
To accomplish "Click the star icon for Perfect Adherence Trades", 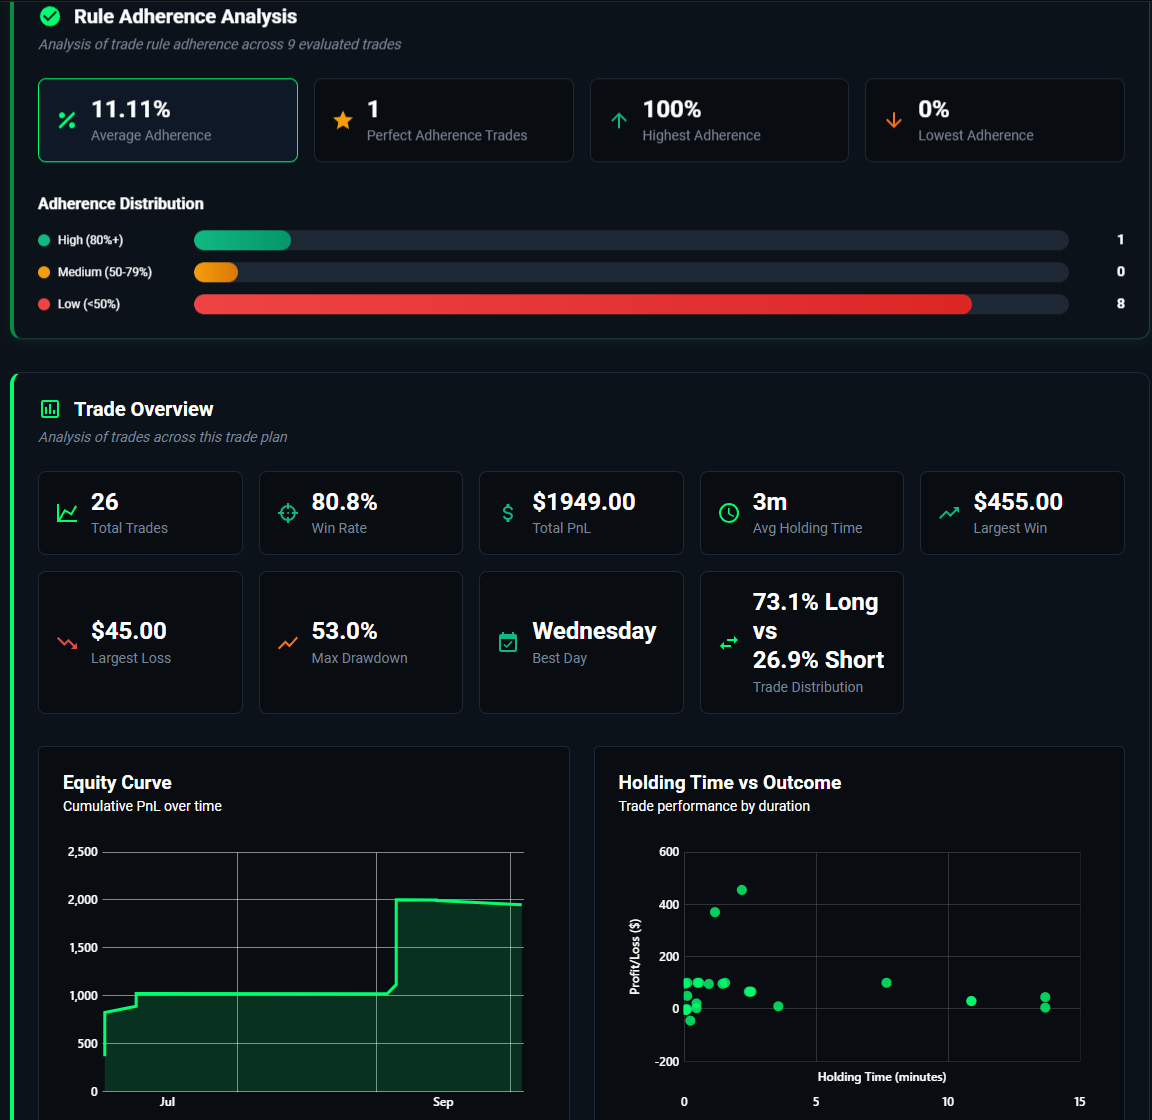I will [343, 121].
